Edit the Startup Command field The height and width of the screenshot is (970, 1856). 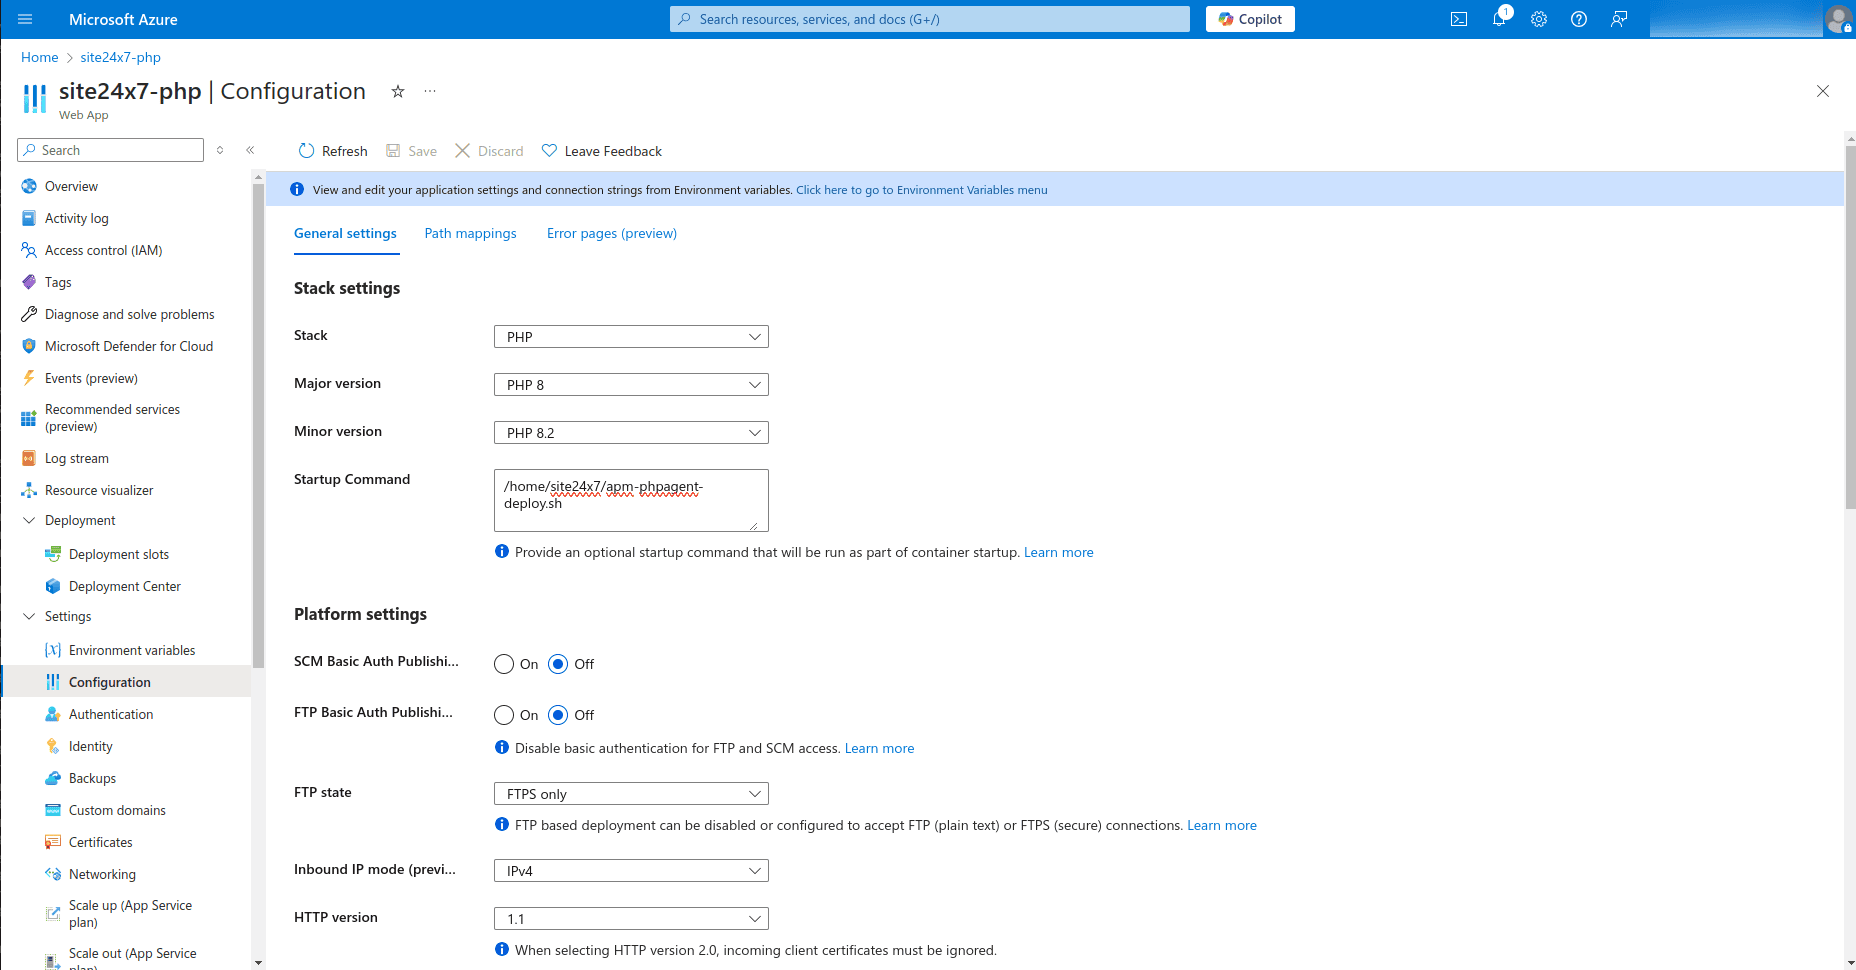630,500
